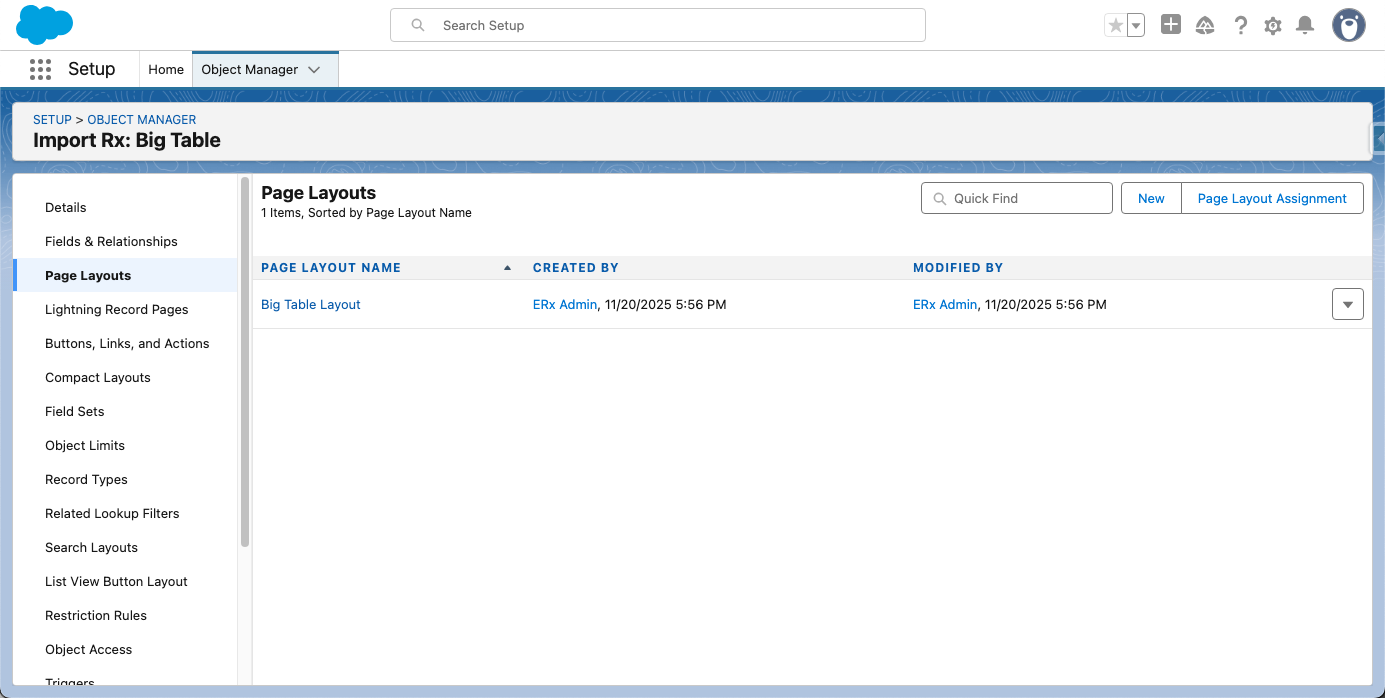Viewport: 1385px width, 698px height.
Task: Click the favorites star icon
Action: click(x=1115, y=26)
